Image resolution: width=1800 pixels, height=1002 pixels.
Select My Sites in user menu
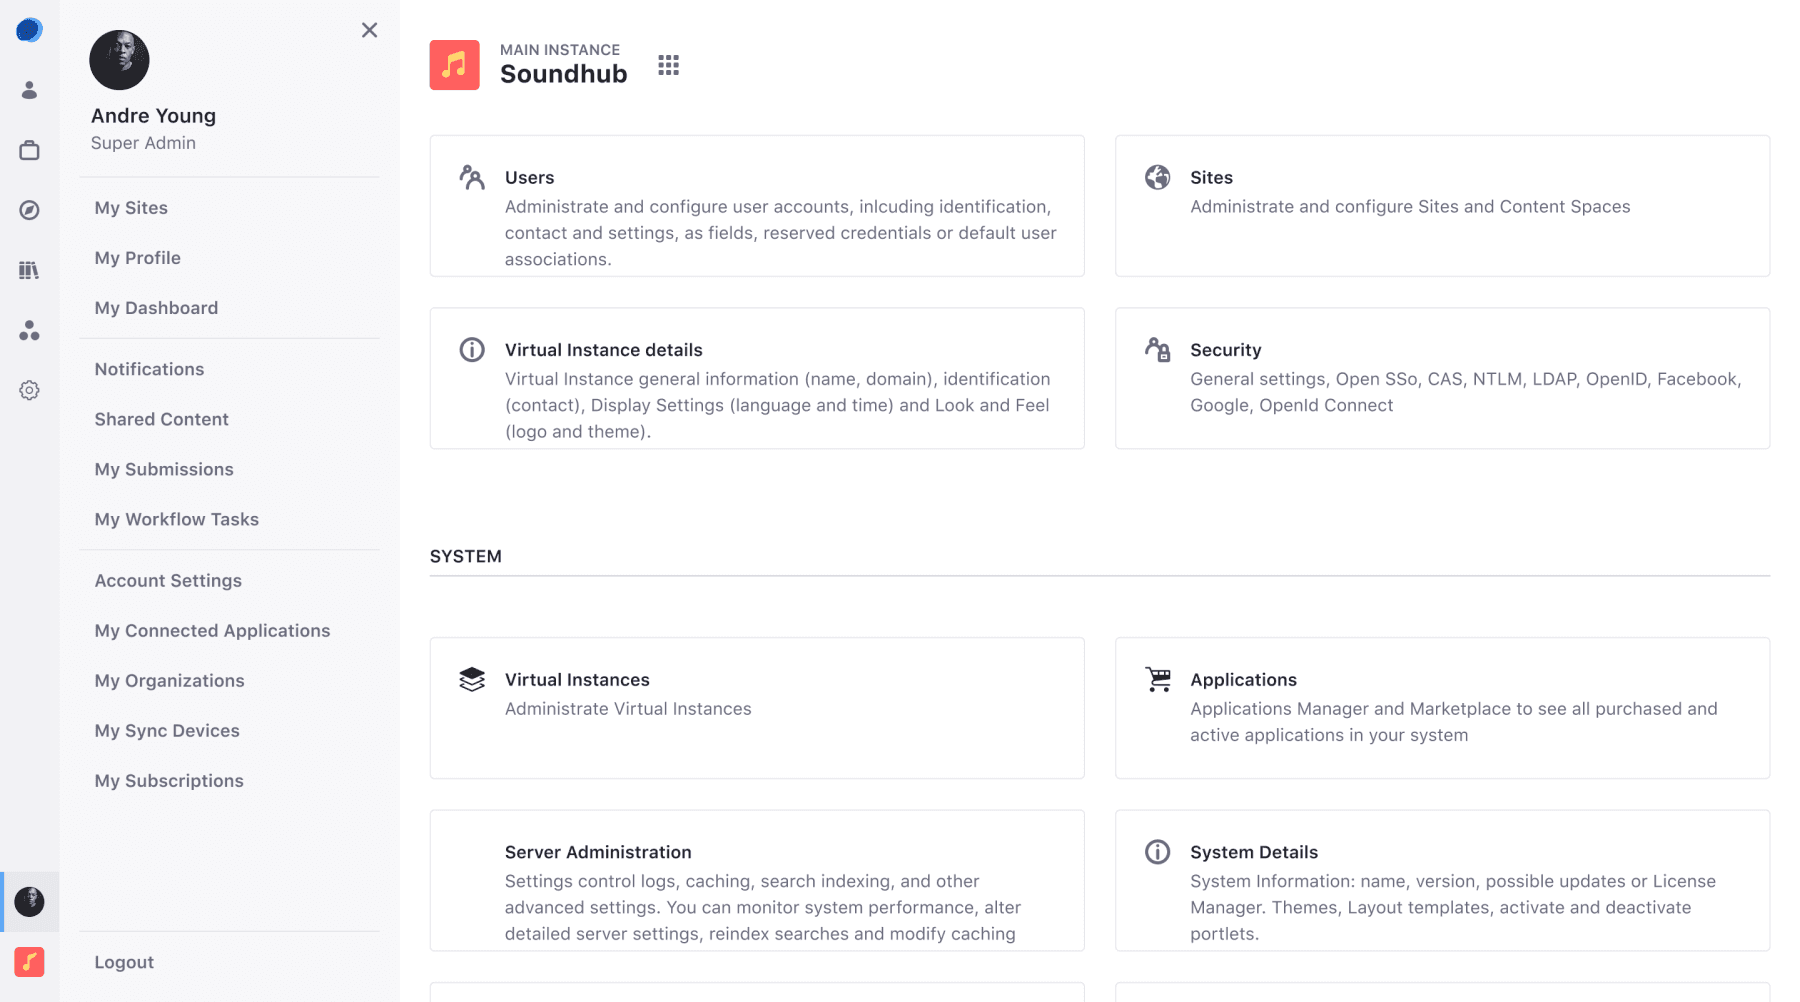tap(131, 208)
